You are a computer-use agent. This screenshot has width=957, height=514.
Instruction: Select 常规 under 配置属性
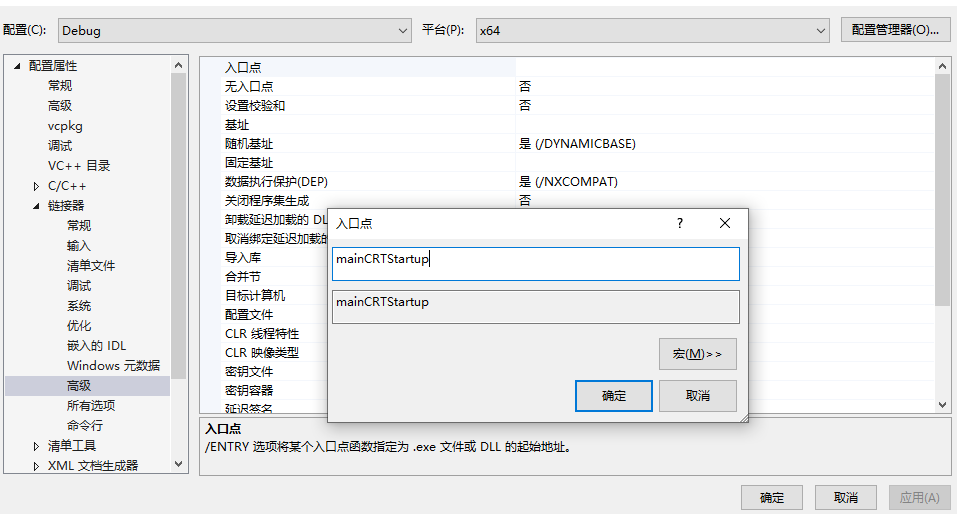60,85
